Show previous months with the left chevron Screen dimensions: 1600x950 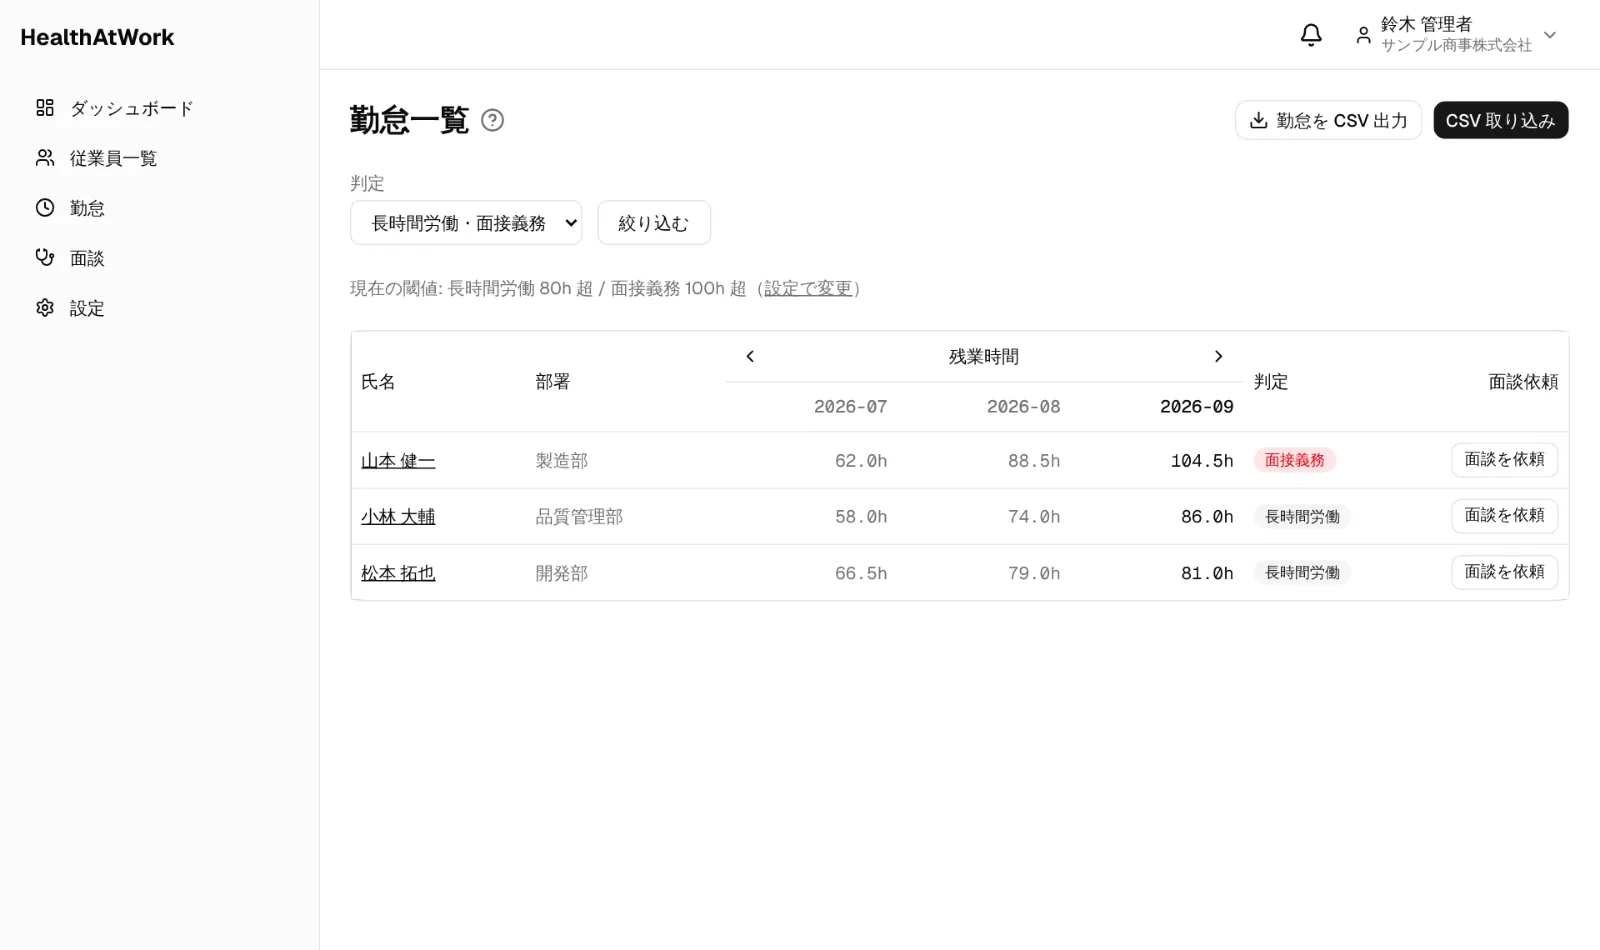[x=750, y=356]
